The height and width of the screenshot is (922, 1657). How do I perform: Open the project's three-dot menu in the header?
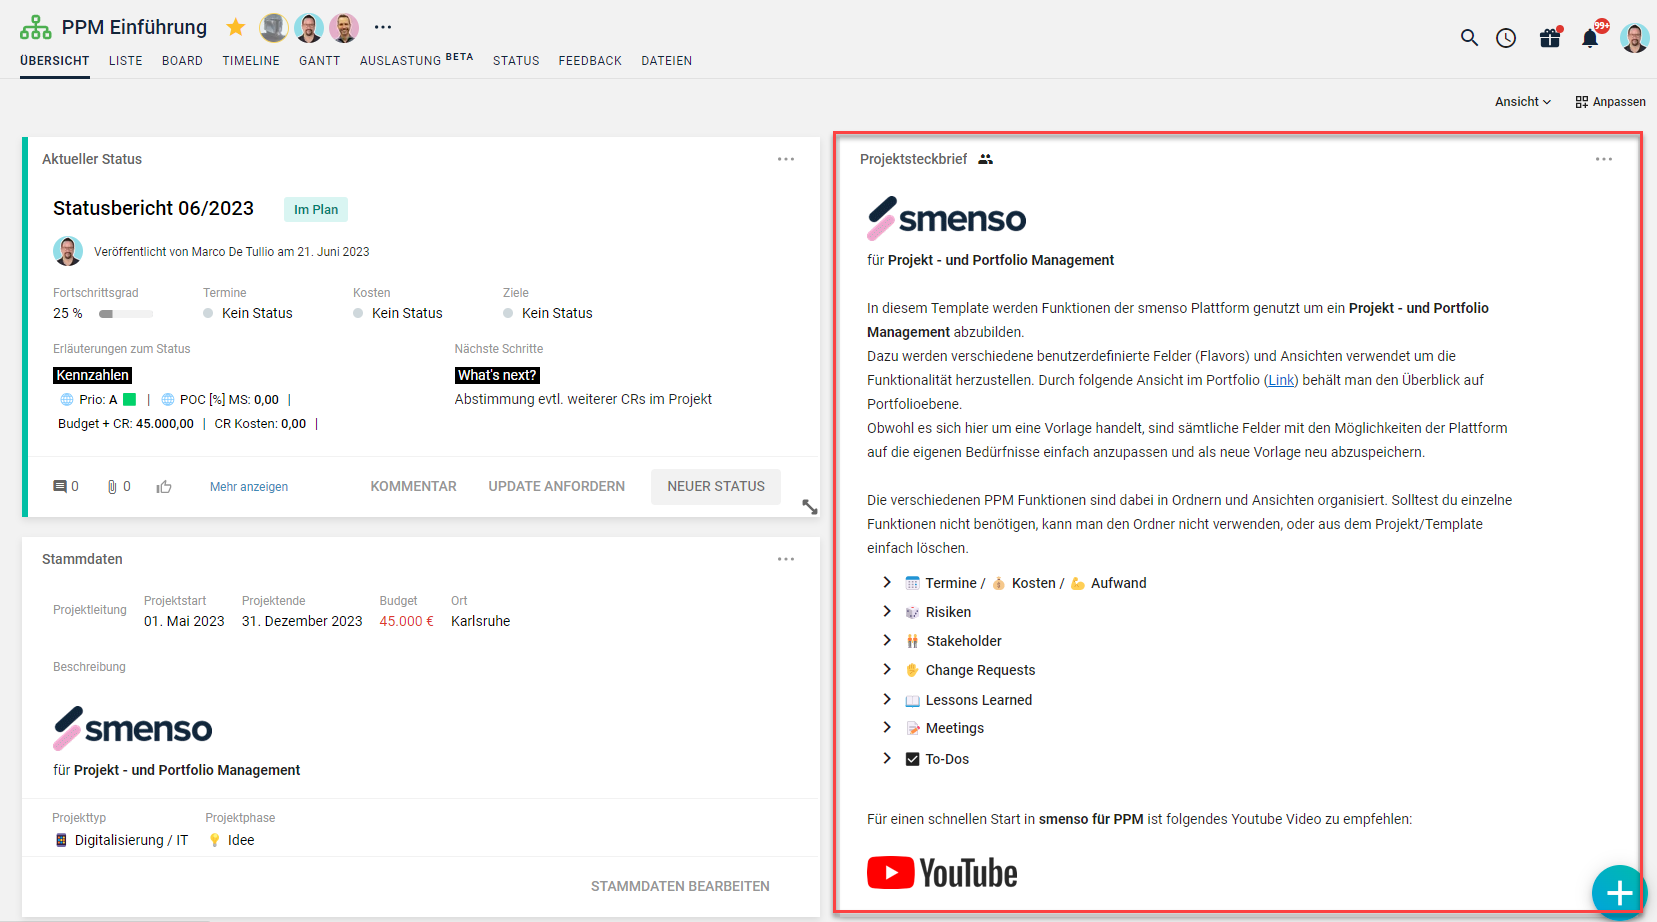[x=383, y=27]
